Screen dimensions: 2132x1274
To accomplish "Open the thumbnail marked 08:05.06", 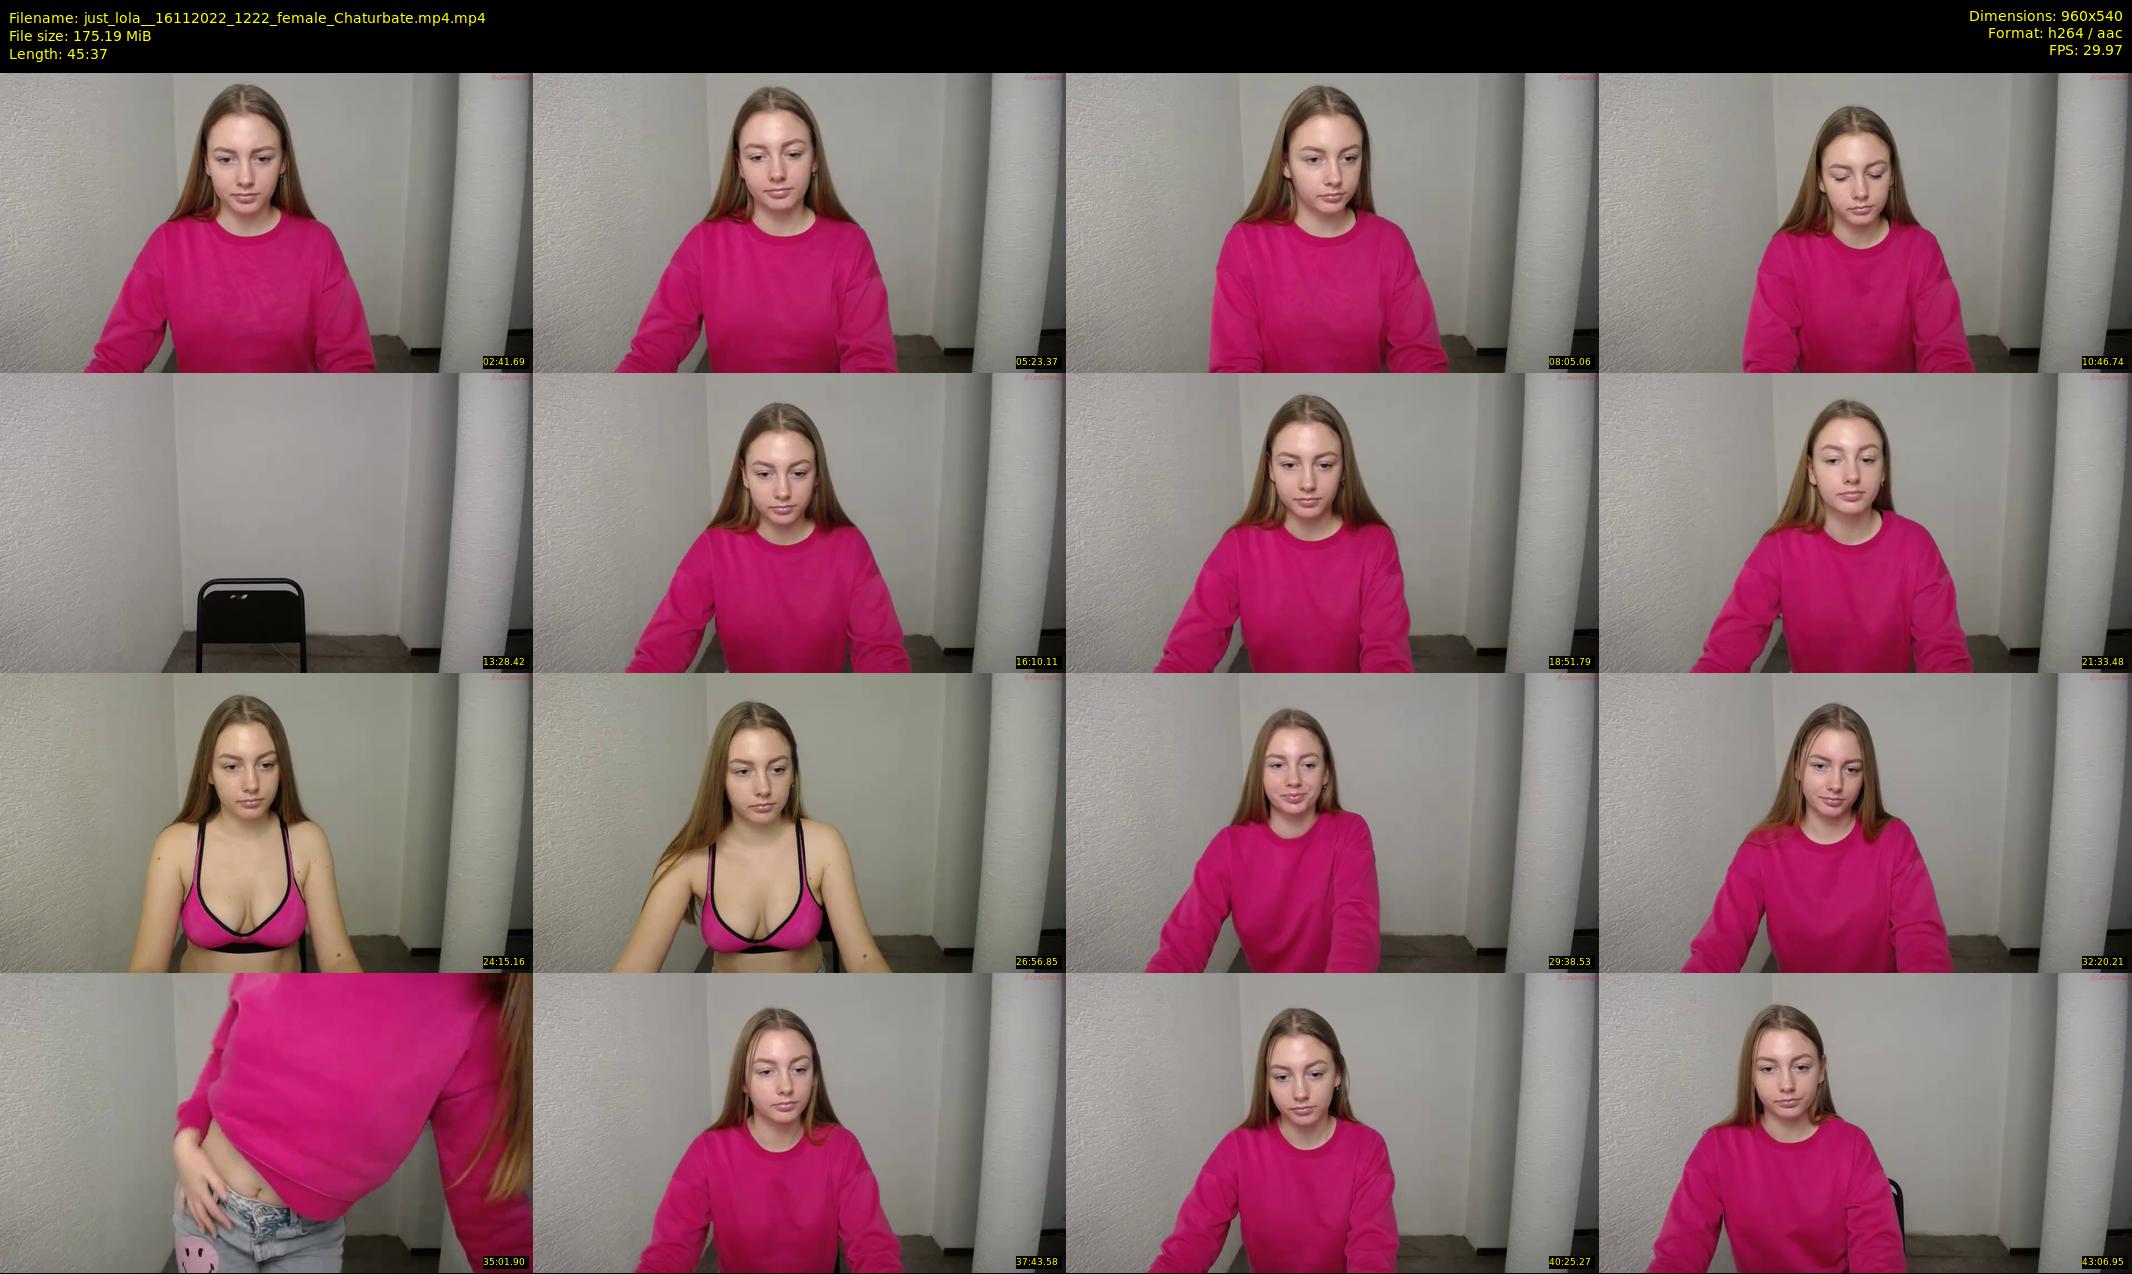I will [1332, 222].
